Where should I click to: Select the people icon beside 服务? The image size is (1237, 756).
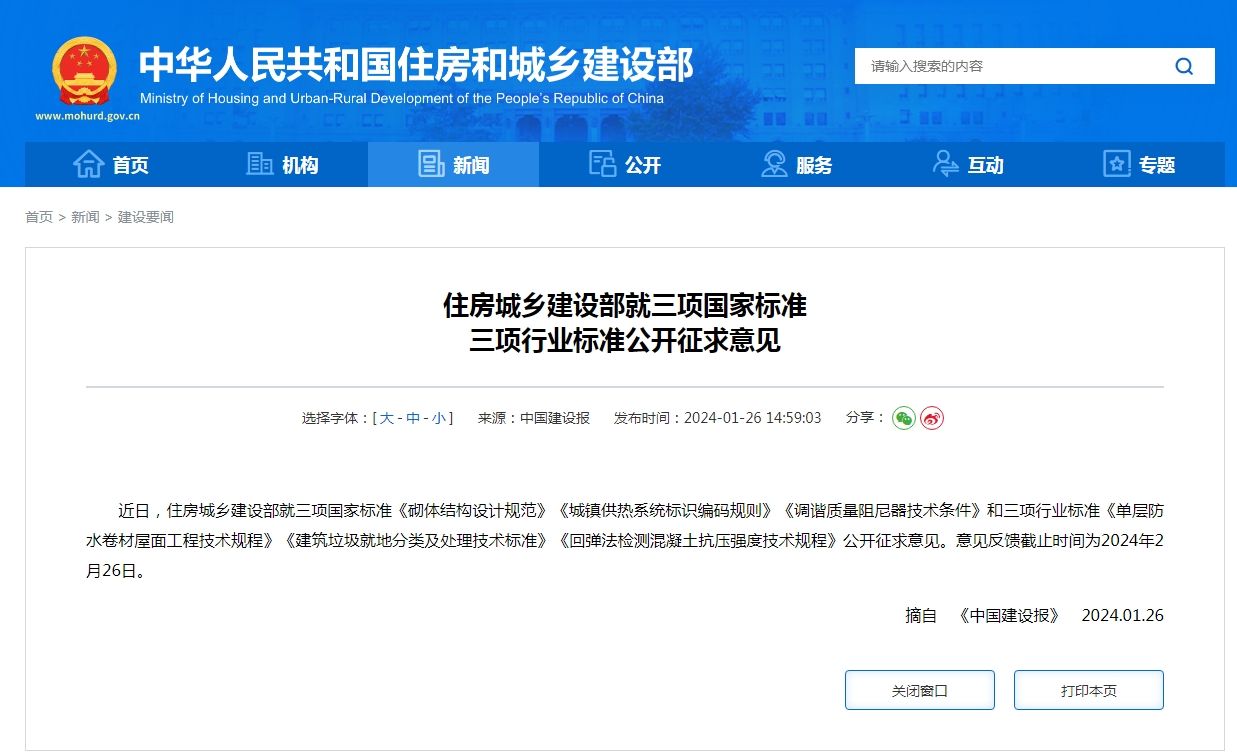(772, 164)
